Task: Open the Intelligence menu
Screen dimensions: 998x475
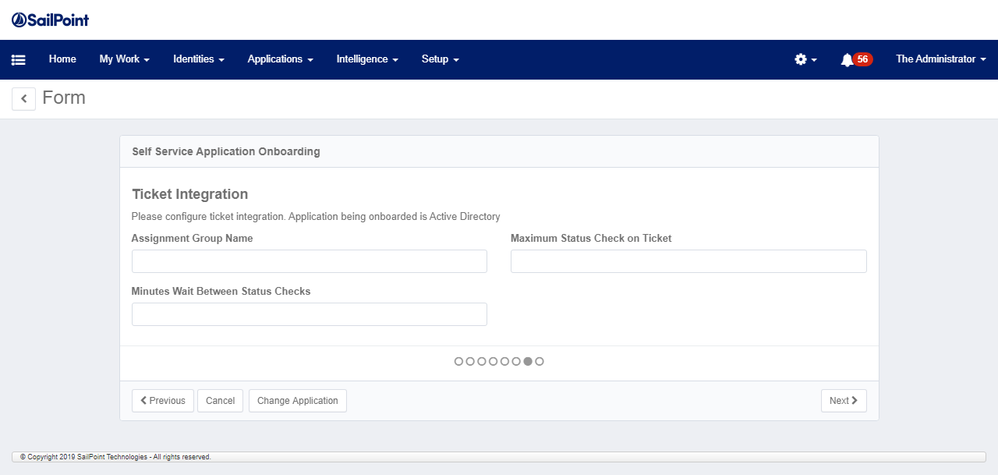Action: pos(367,60)
